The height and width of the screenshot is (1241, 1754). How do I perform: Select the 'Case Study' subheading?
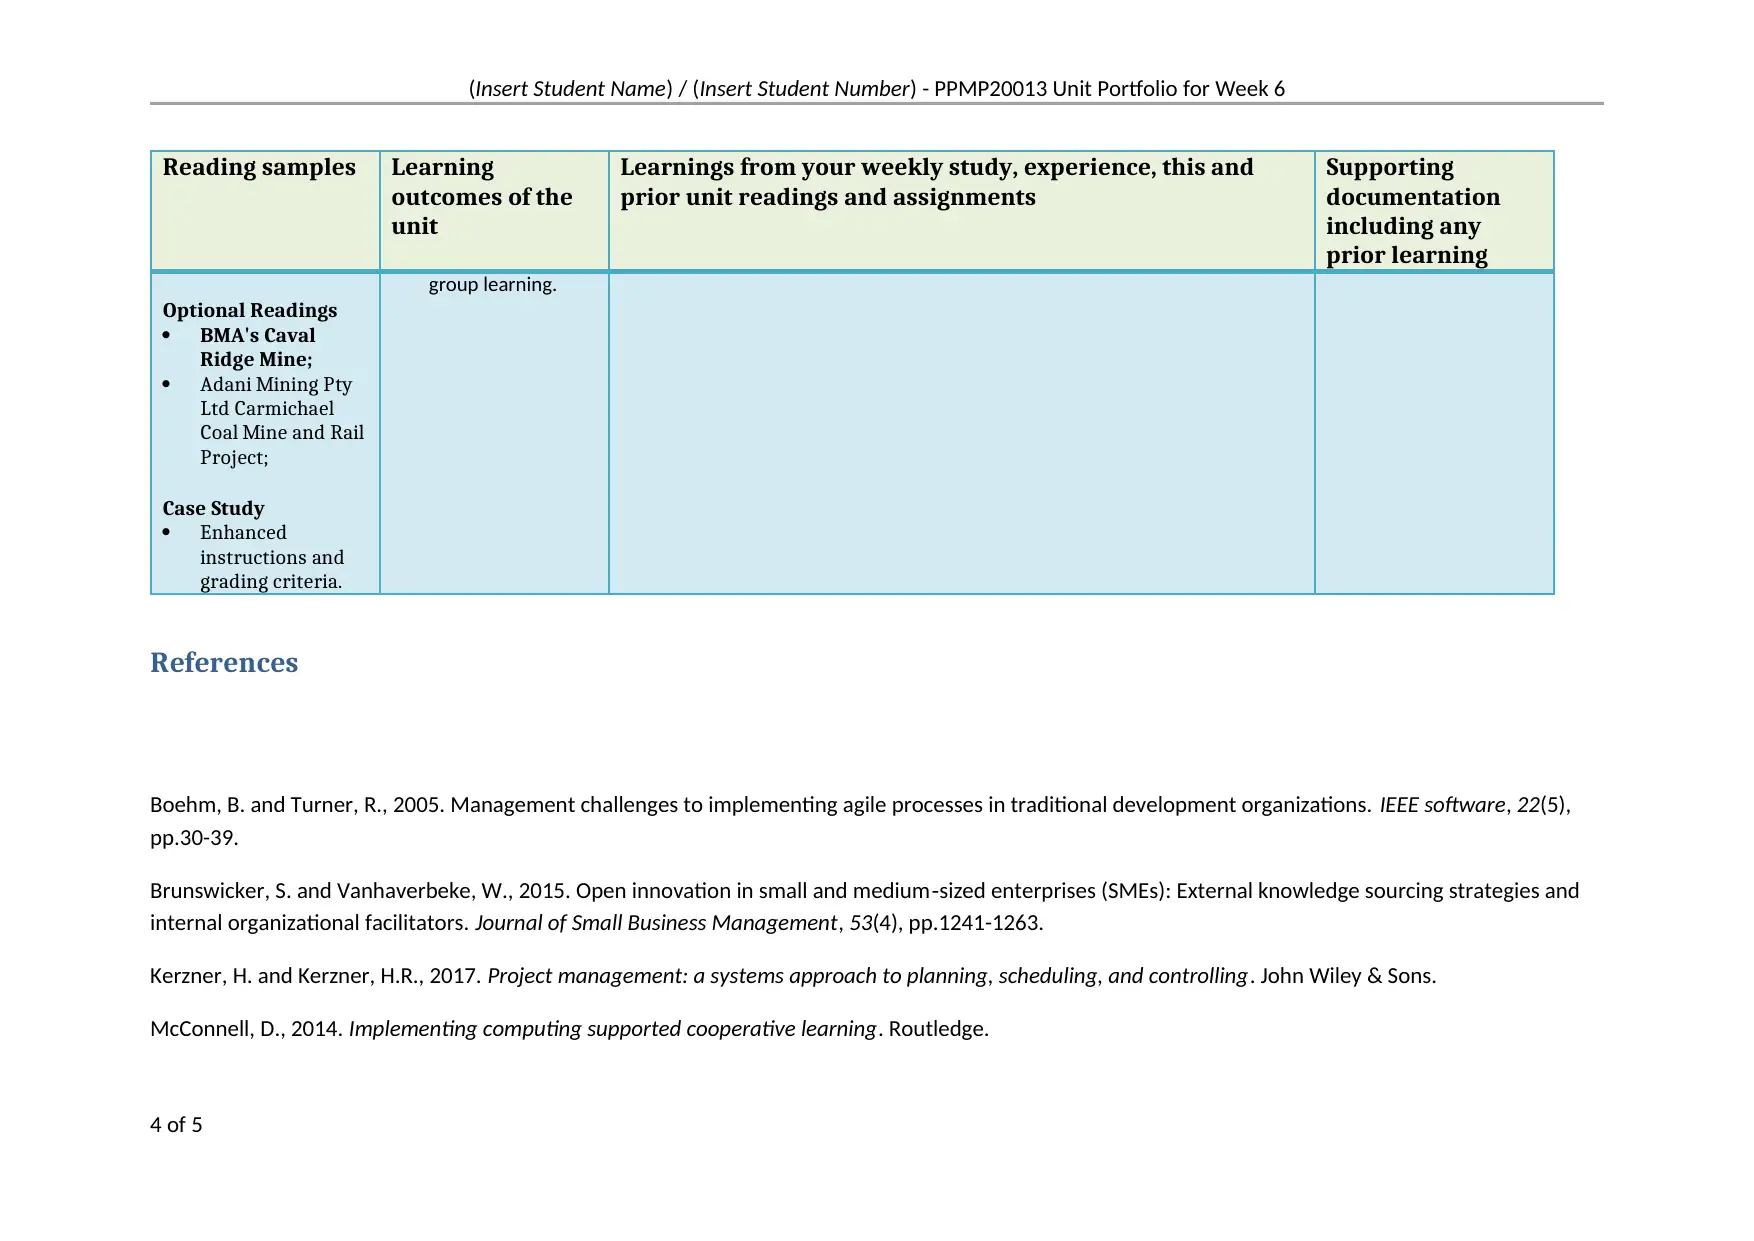[x=213, y=508]
